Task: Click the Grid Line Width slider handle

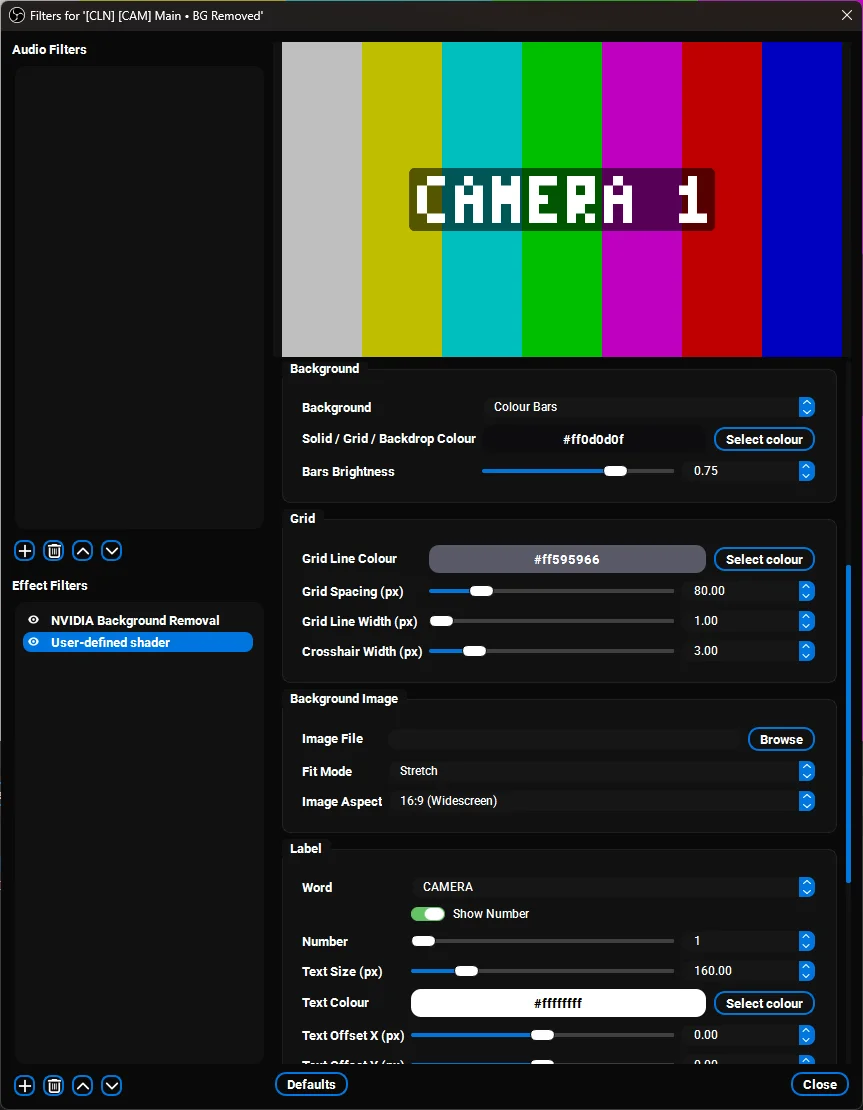Action: 441,622
